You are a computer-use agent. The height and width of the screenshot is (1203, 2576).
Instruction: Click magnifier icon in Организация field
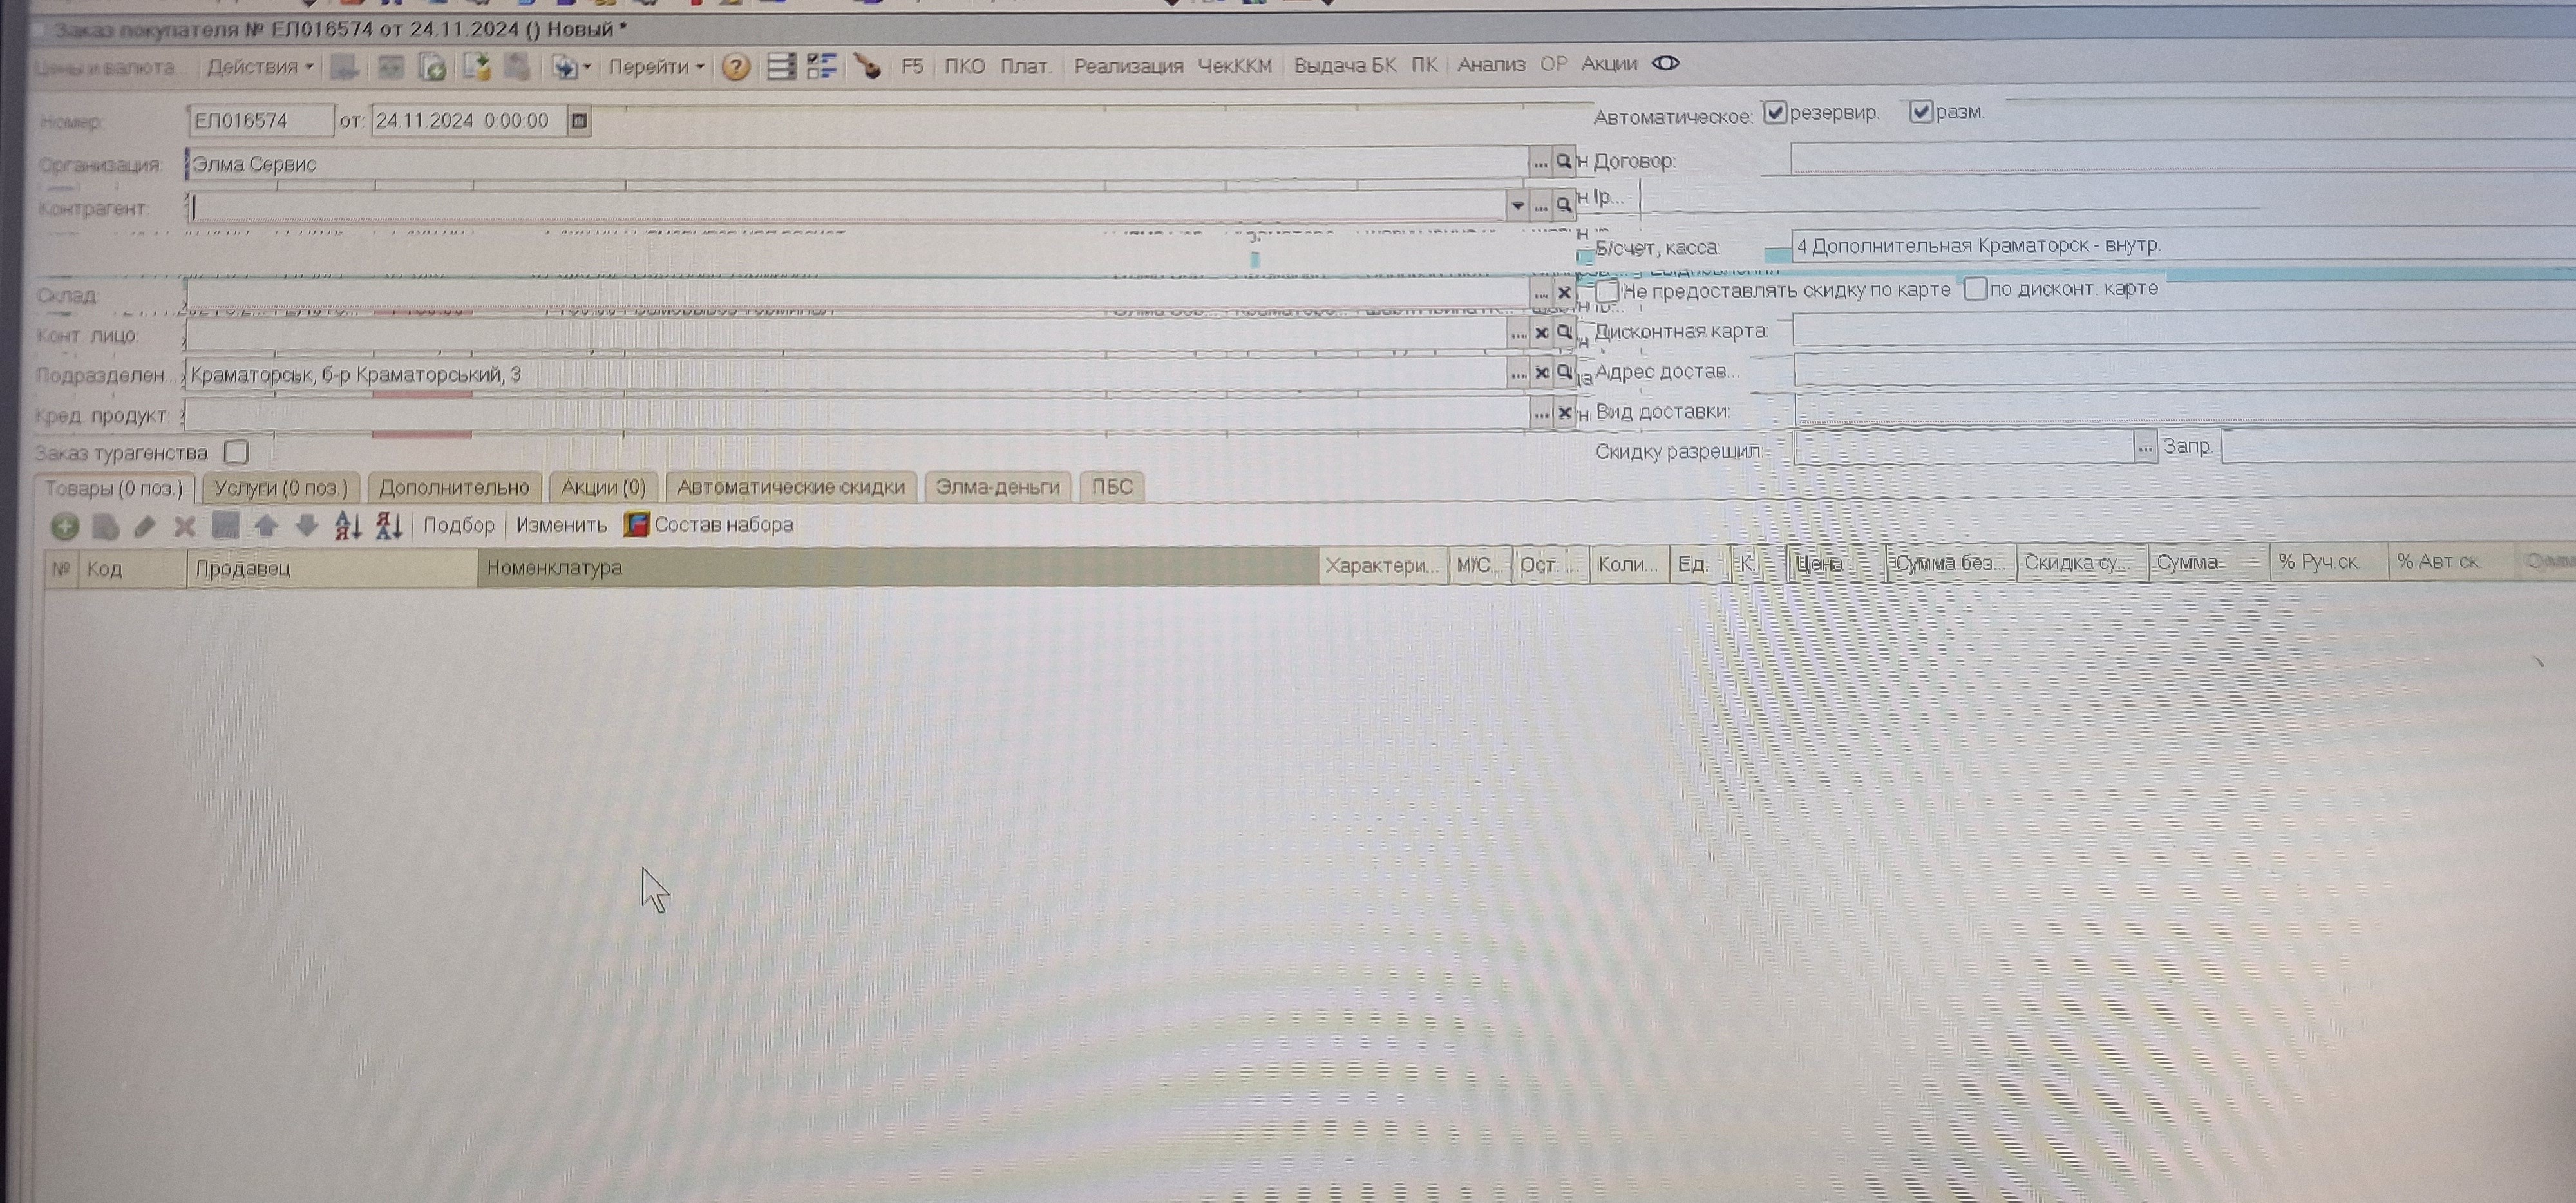pos(1564,161)
